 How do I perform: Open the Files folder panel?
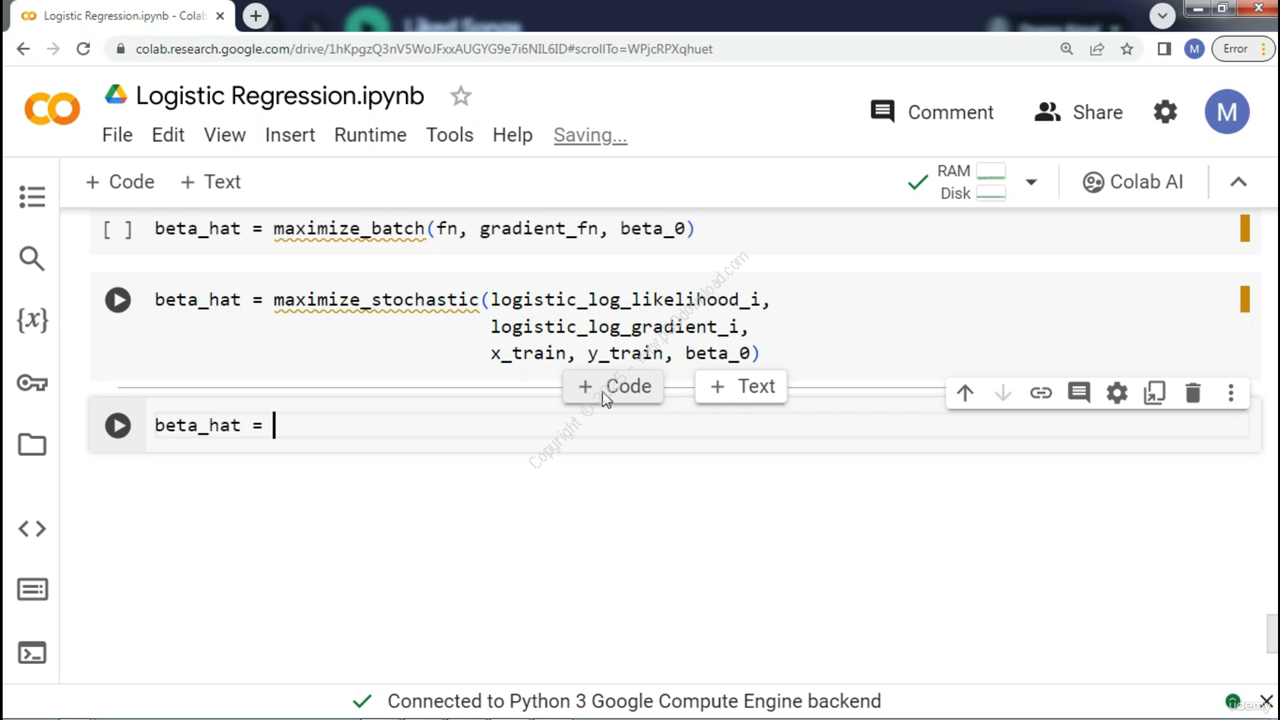pyautogui.click(x=32, y=445)
